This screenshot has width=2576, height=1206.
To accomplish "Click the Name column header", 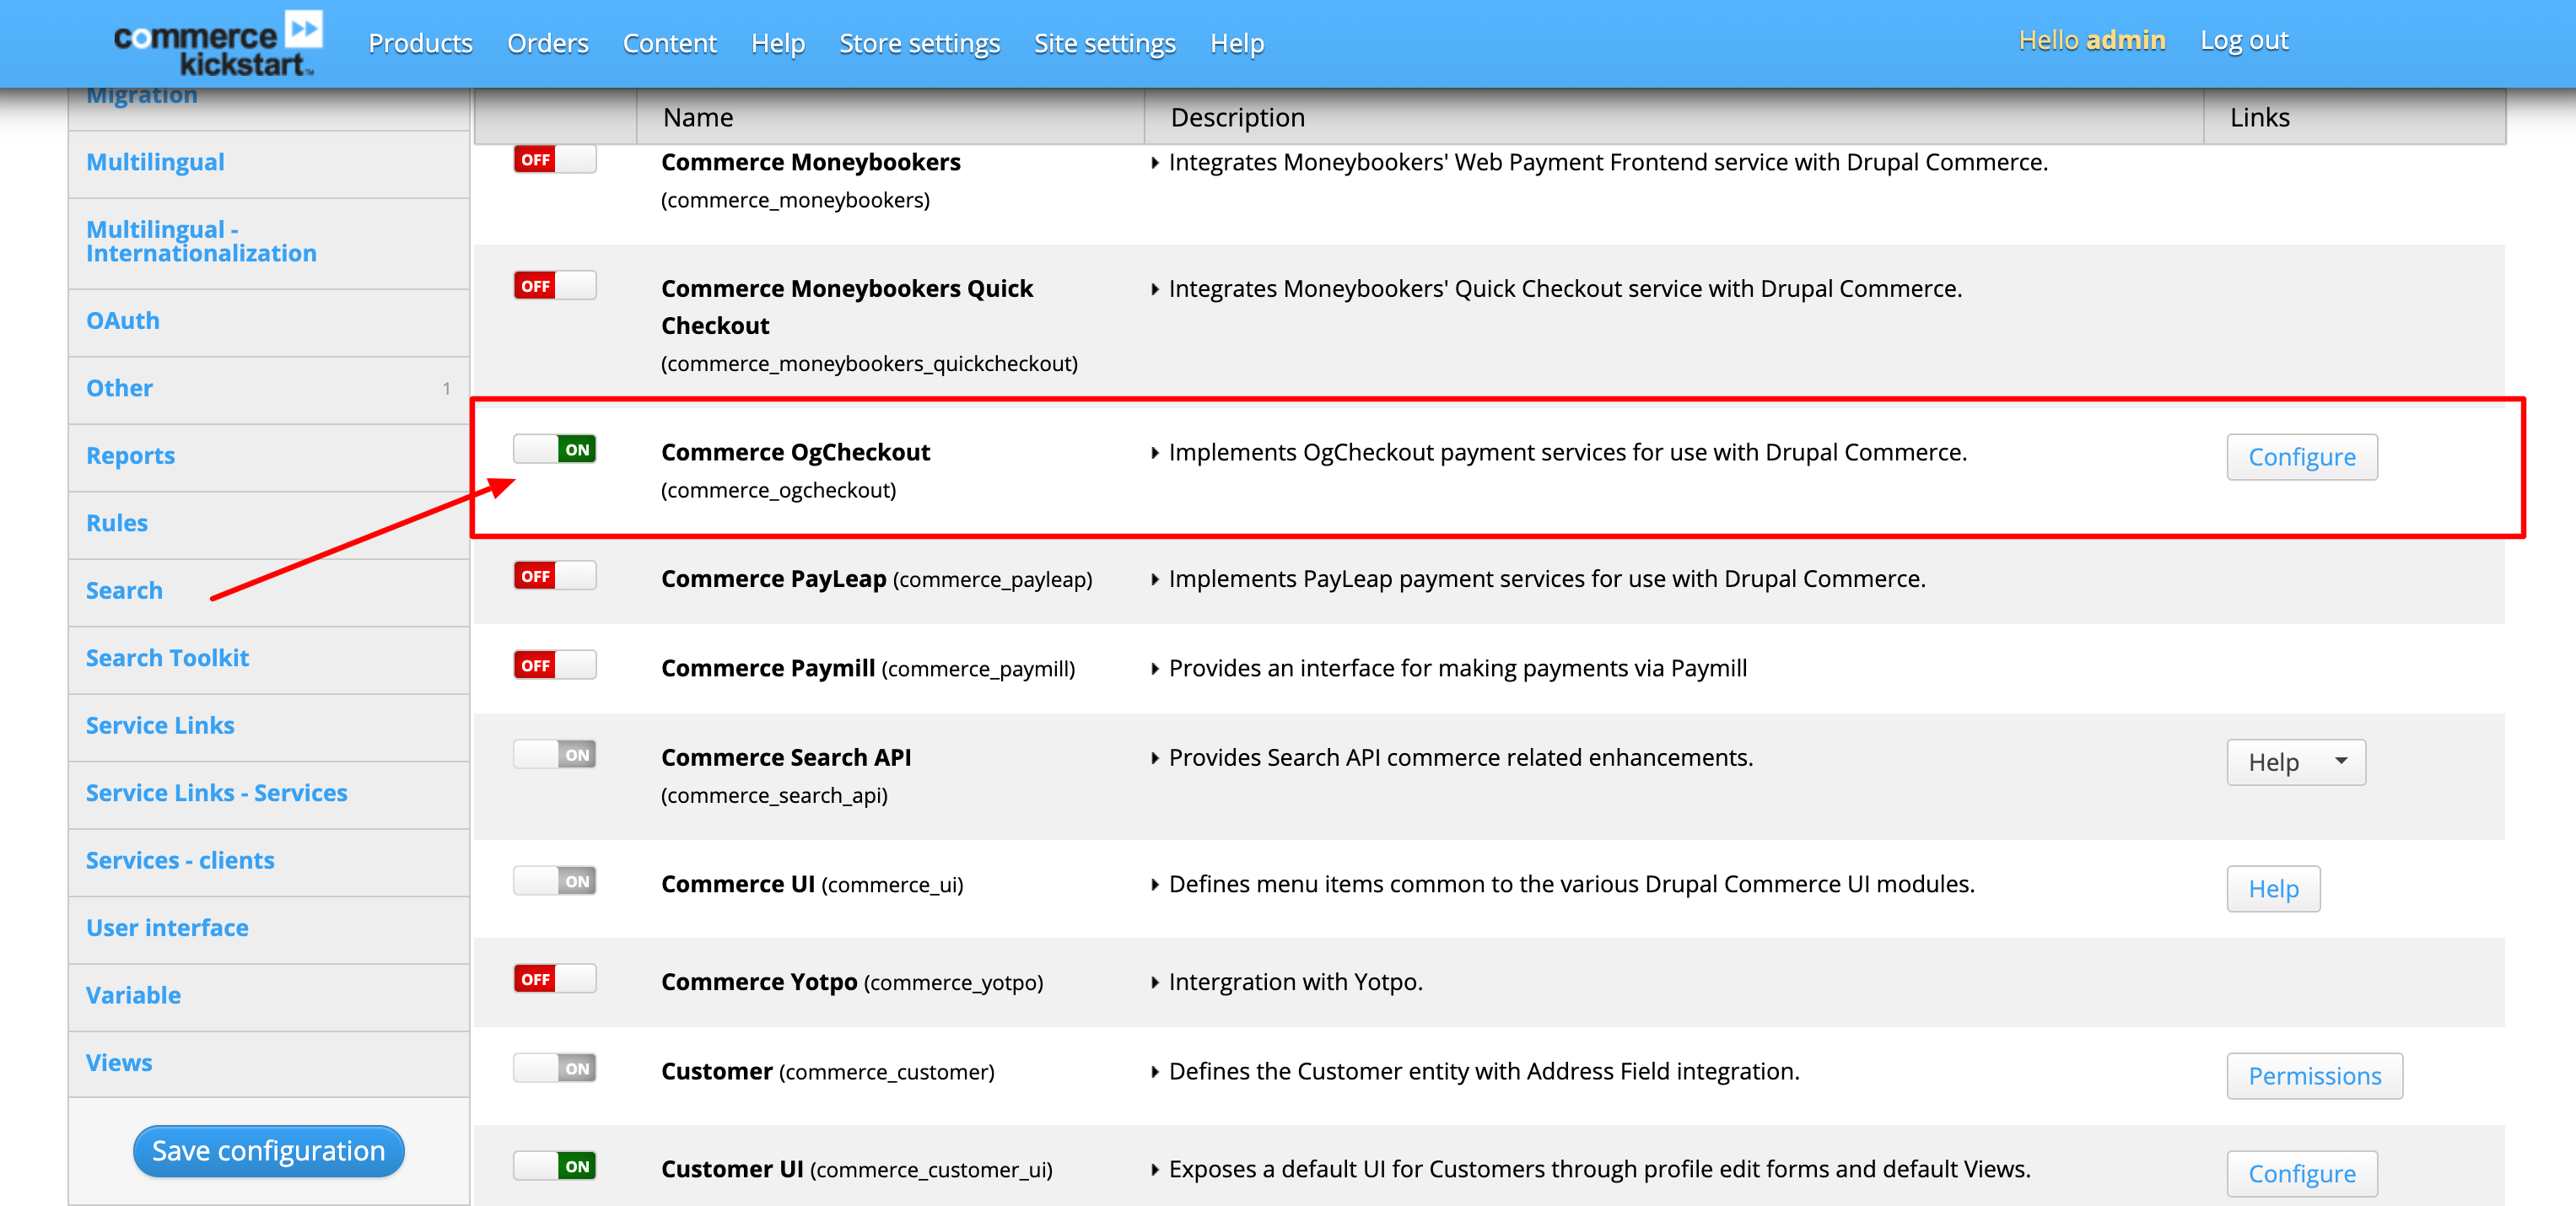I will click(697, 117).
